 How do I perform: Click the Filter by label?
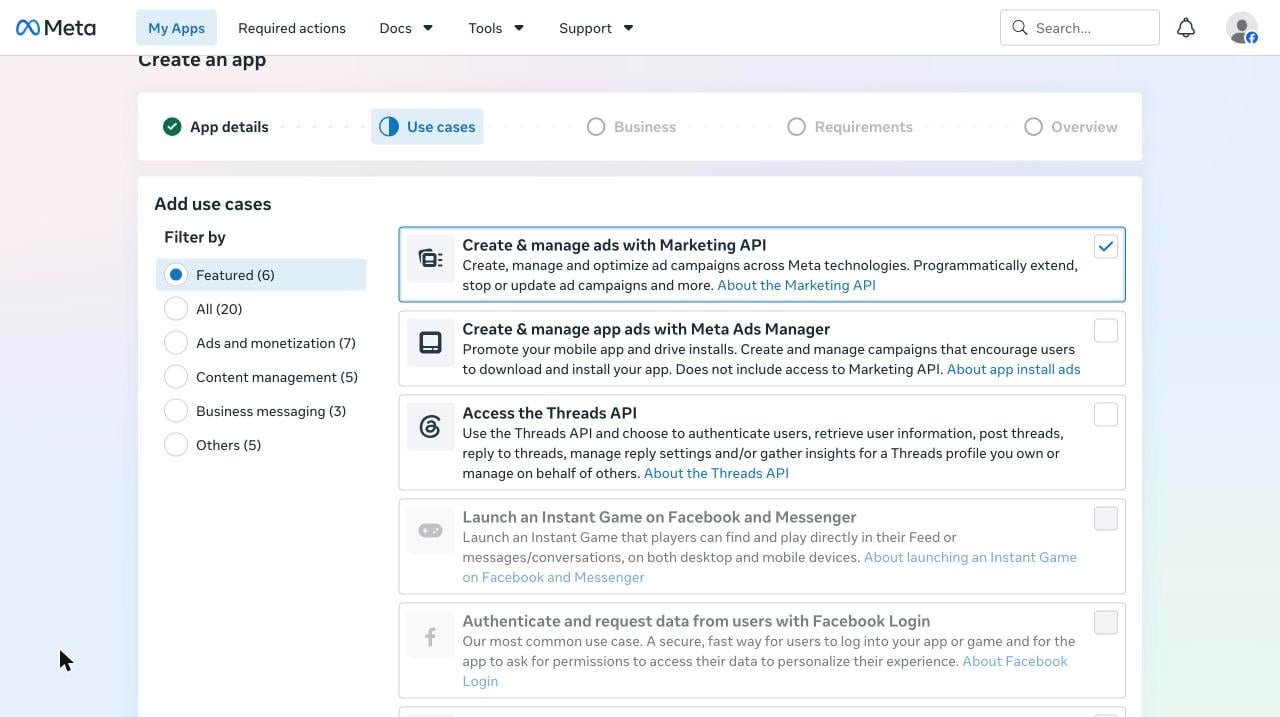(x=195, y=237)
